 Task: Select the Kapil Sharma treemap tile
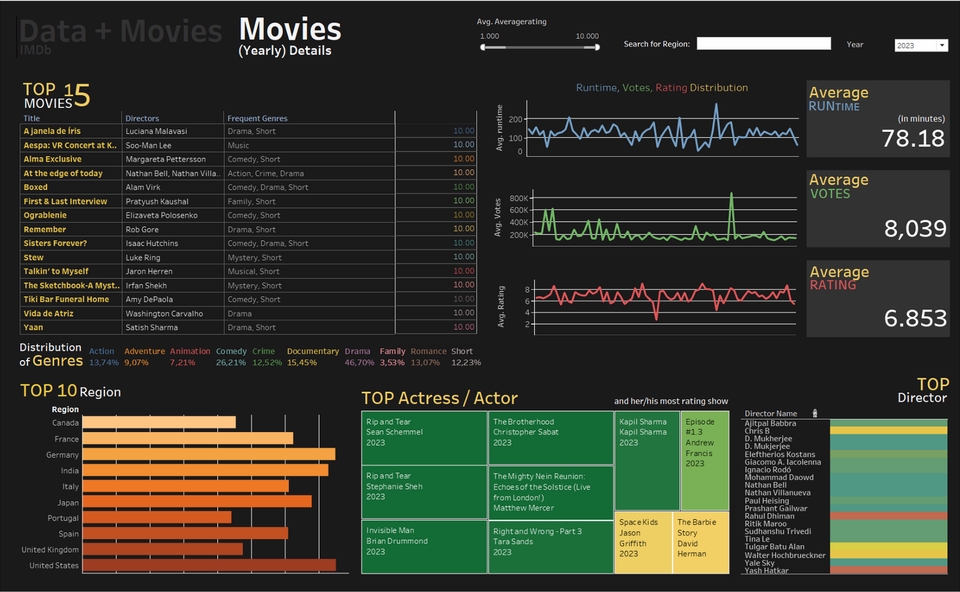pyautogui.click(x=645, y=460)
